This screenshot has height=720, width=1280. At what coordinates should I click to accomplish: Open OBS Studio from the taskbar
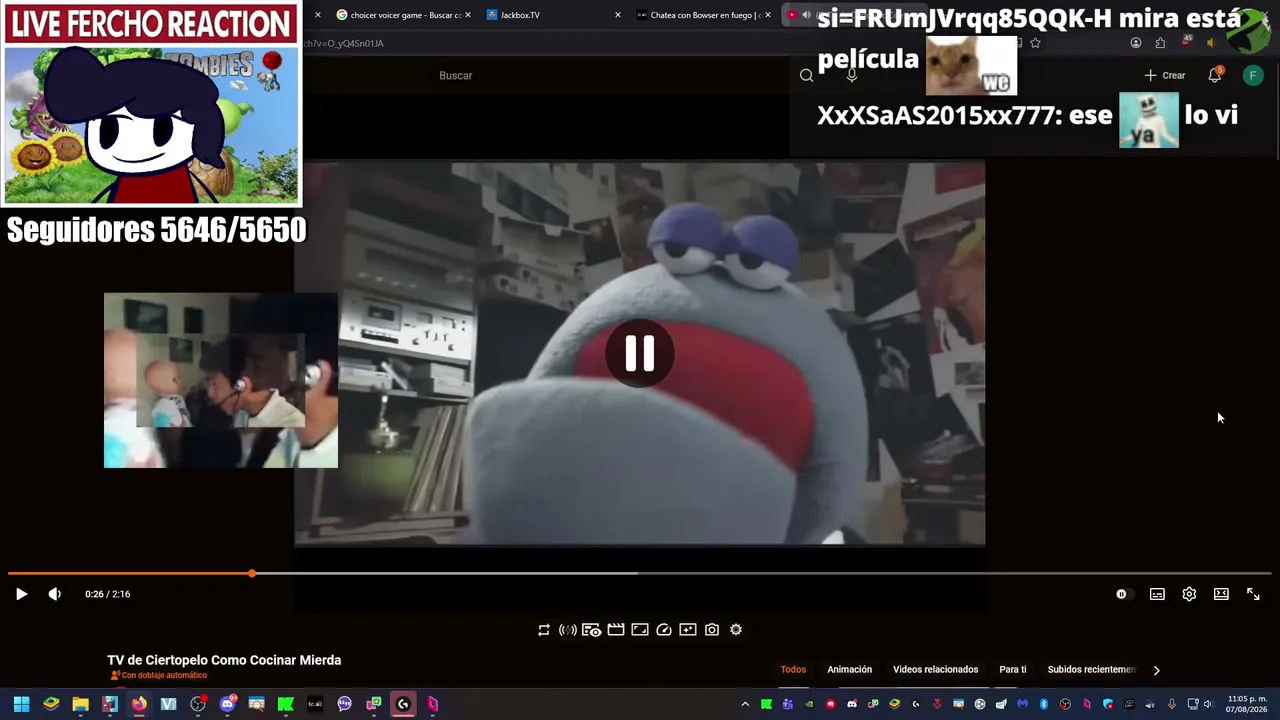click(198, 704)
